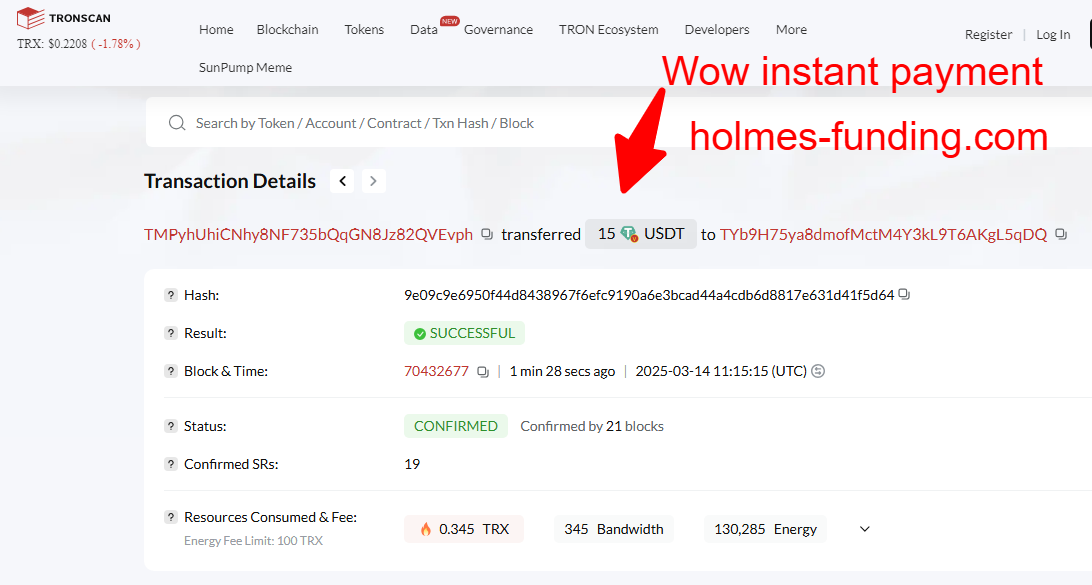Click the Confirmed SRs value 19
This screenshot has width=1092, height=585.
[412, 464]
